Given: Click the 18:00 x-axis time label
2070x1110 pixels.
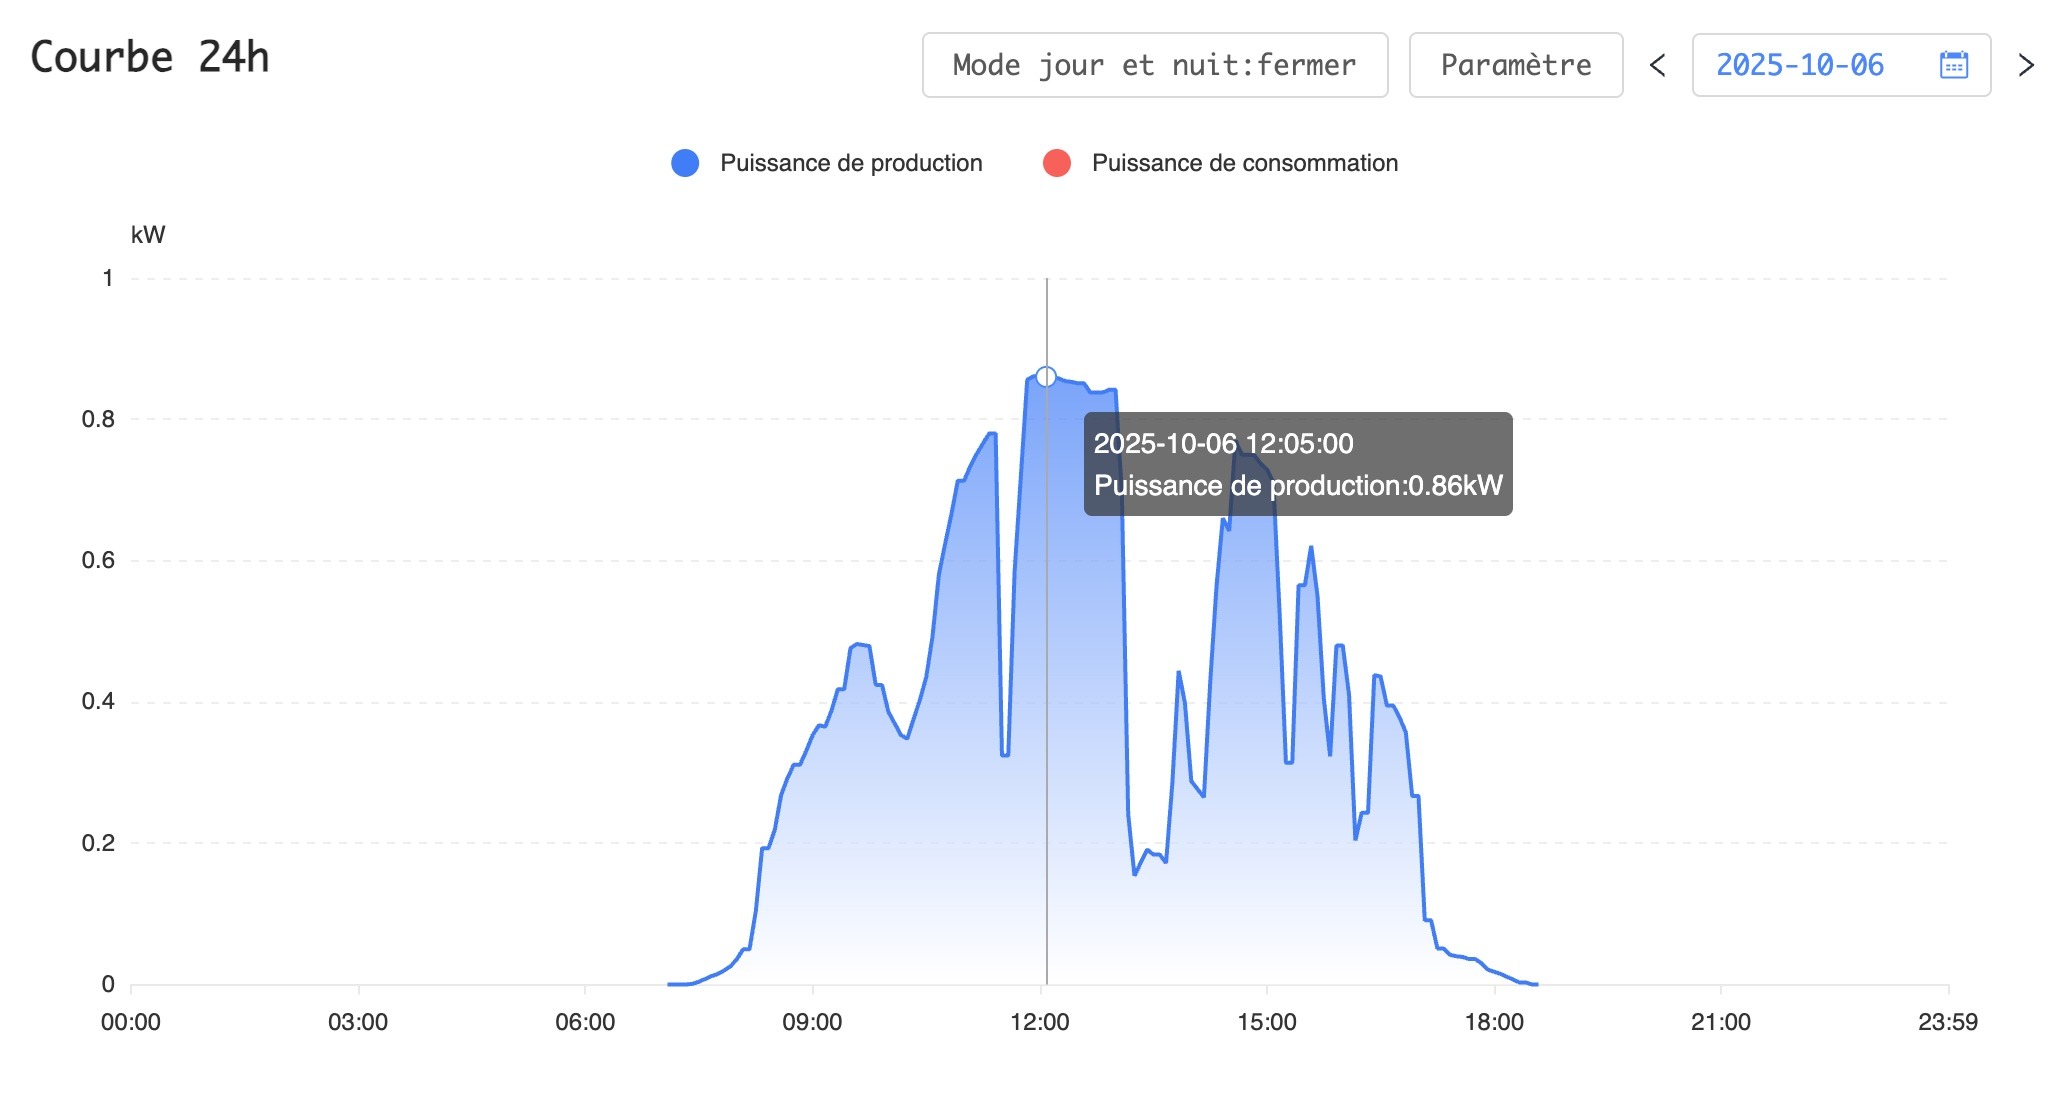Looking at the screenshot, I should pos(1494,1022).
